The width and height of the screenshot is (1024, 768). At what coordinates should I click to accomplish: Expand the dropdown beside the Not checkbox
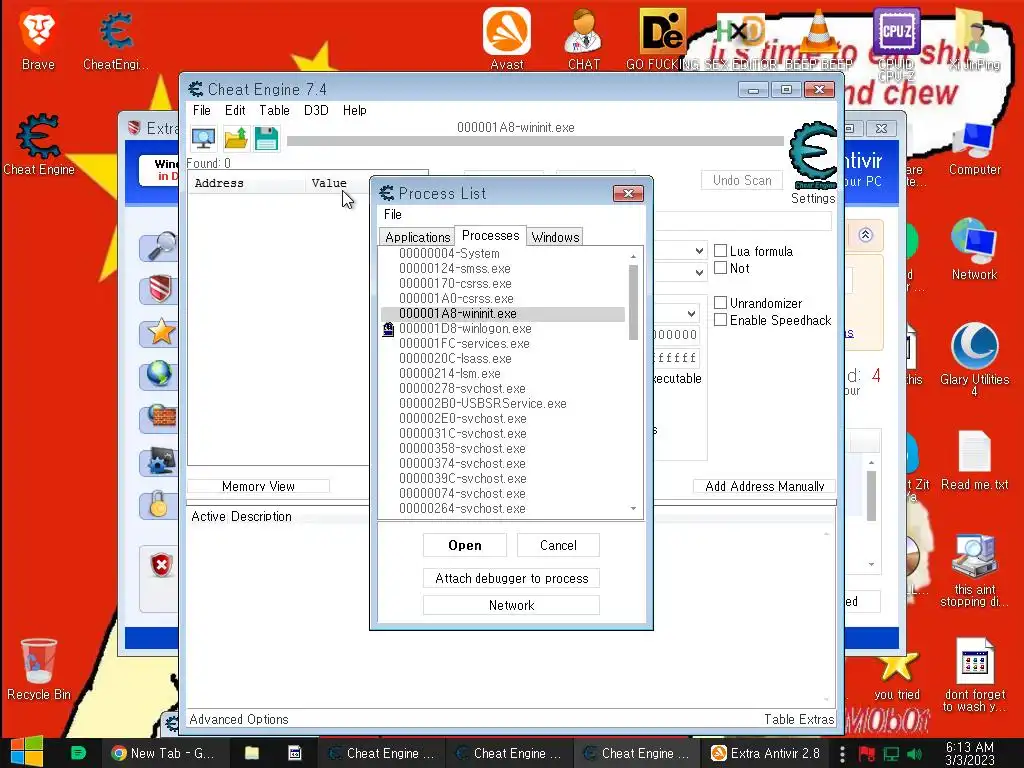pyautogui.click(x=699, y=272)
